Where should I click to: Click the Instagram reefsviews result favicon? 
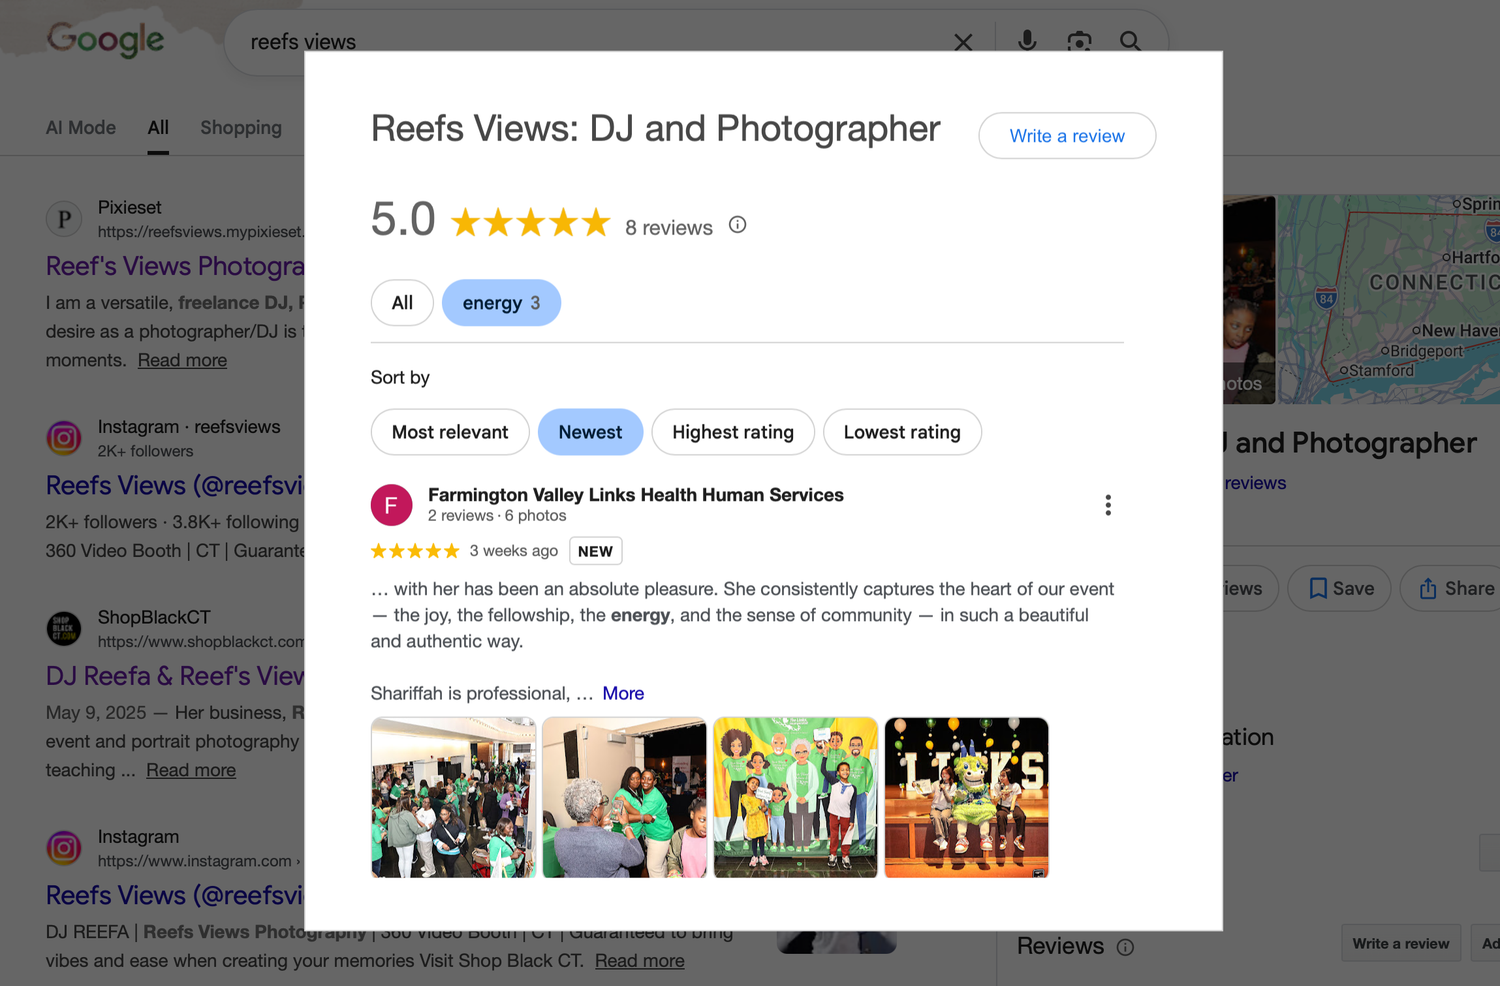64,438
